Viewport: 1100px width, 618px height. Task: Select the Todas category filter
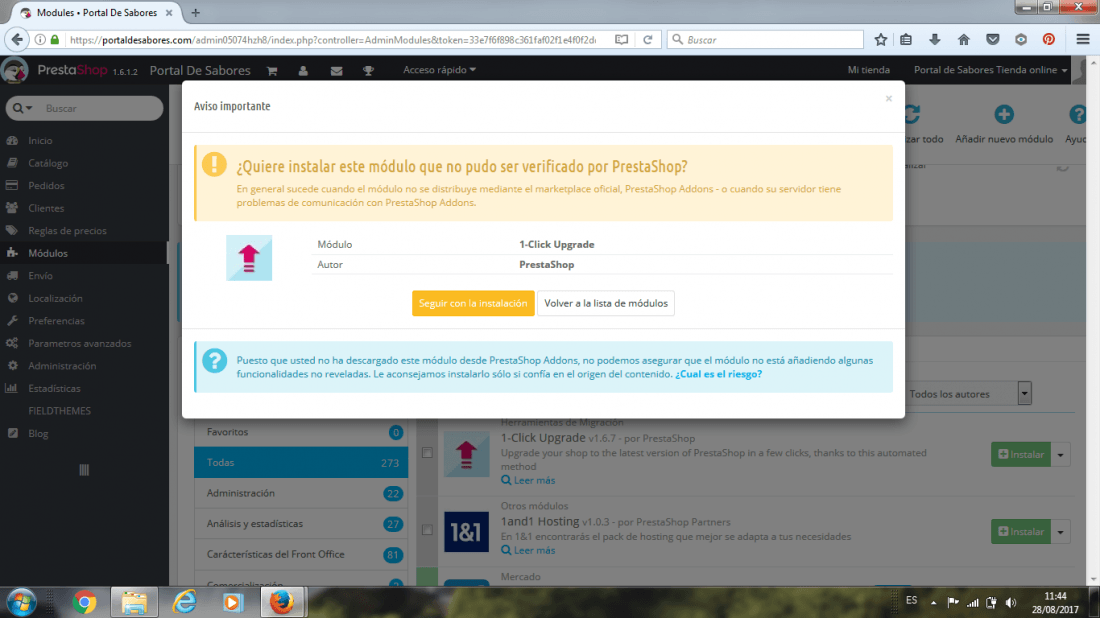301,462
